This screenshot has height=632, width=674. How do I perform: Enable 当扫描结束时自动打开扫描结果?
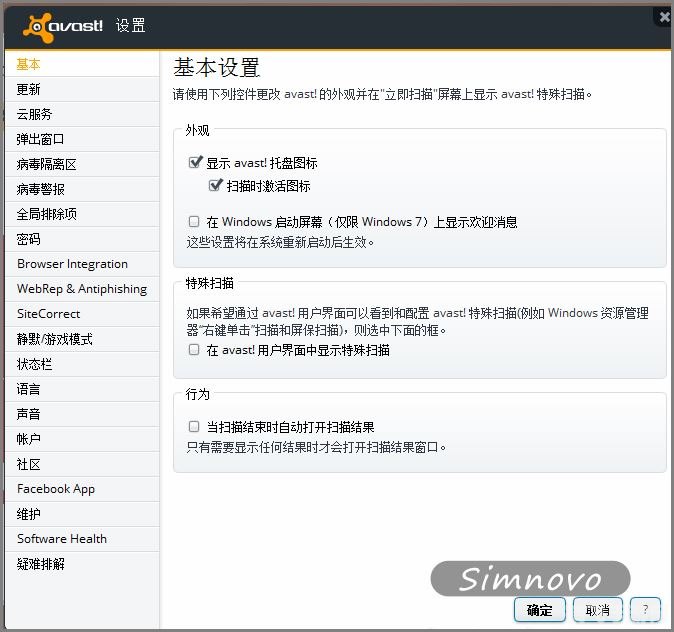[x=194, y=426]
